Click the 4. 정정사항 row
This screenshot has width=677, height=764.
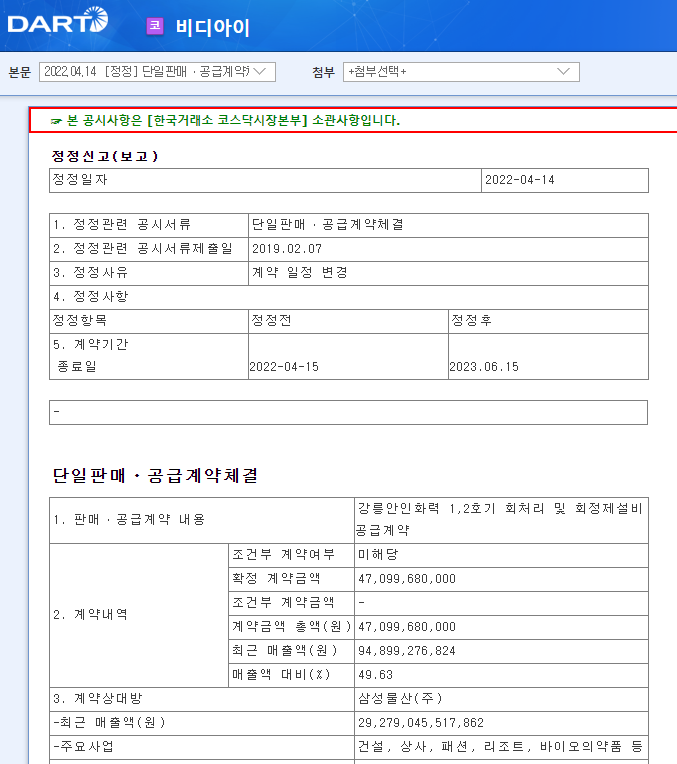349,297
